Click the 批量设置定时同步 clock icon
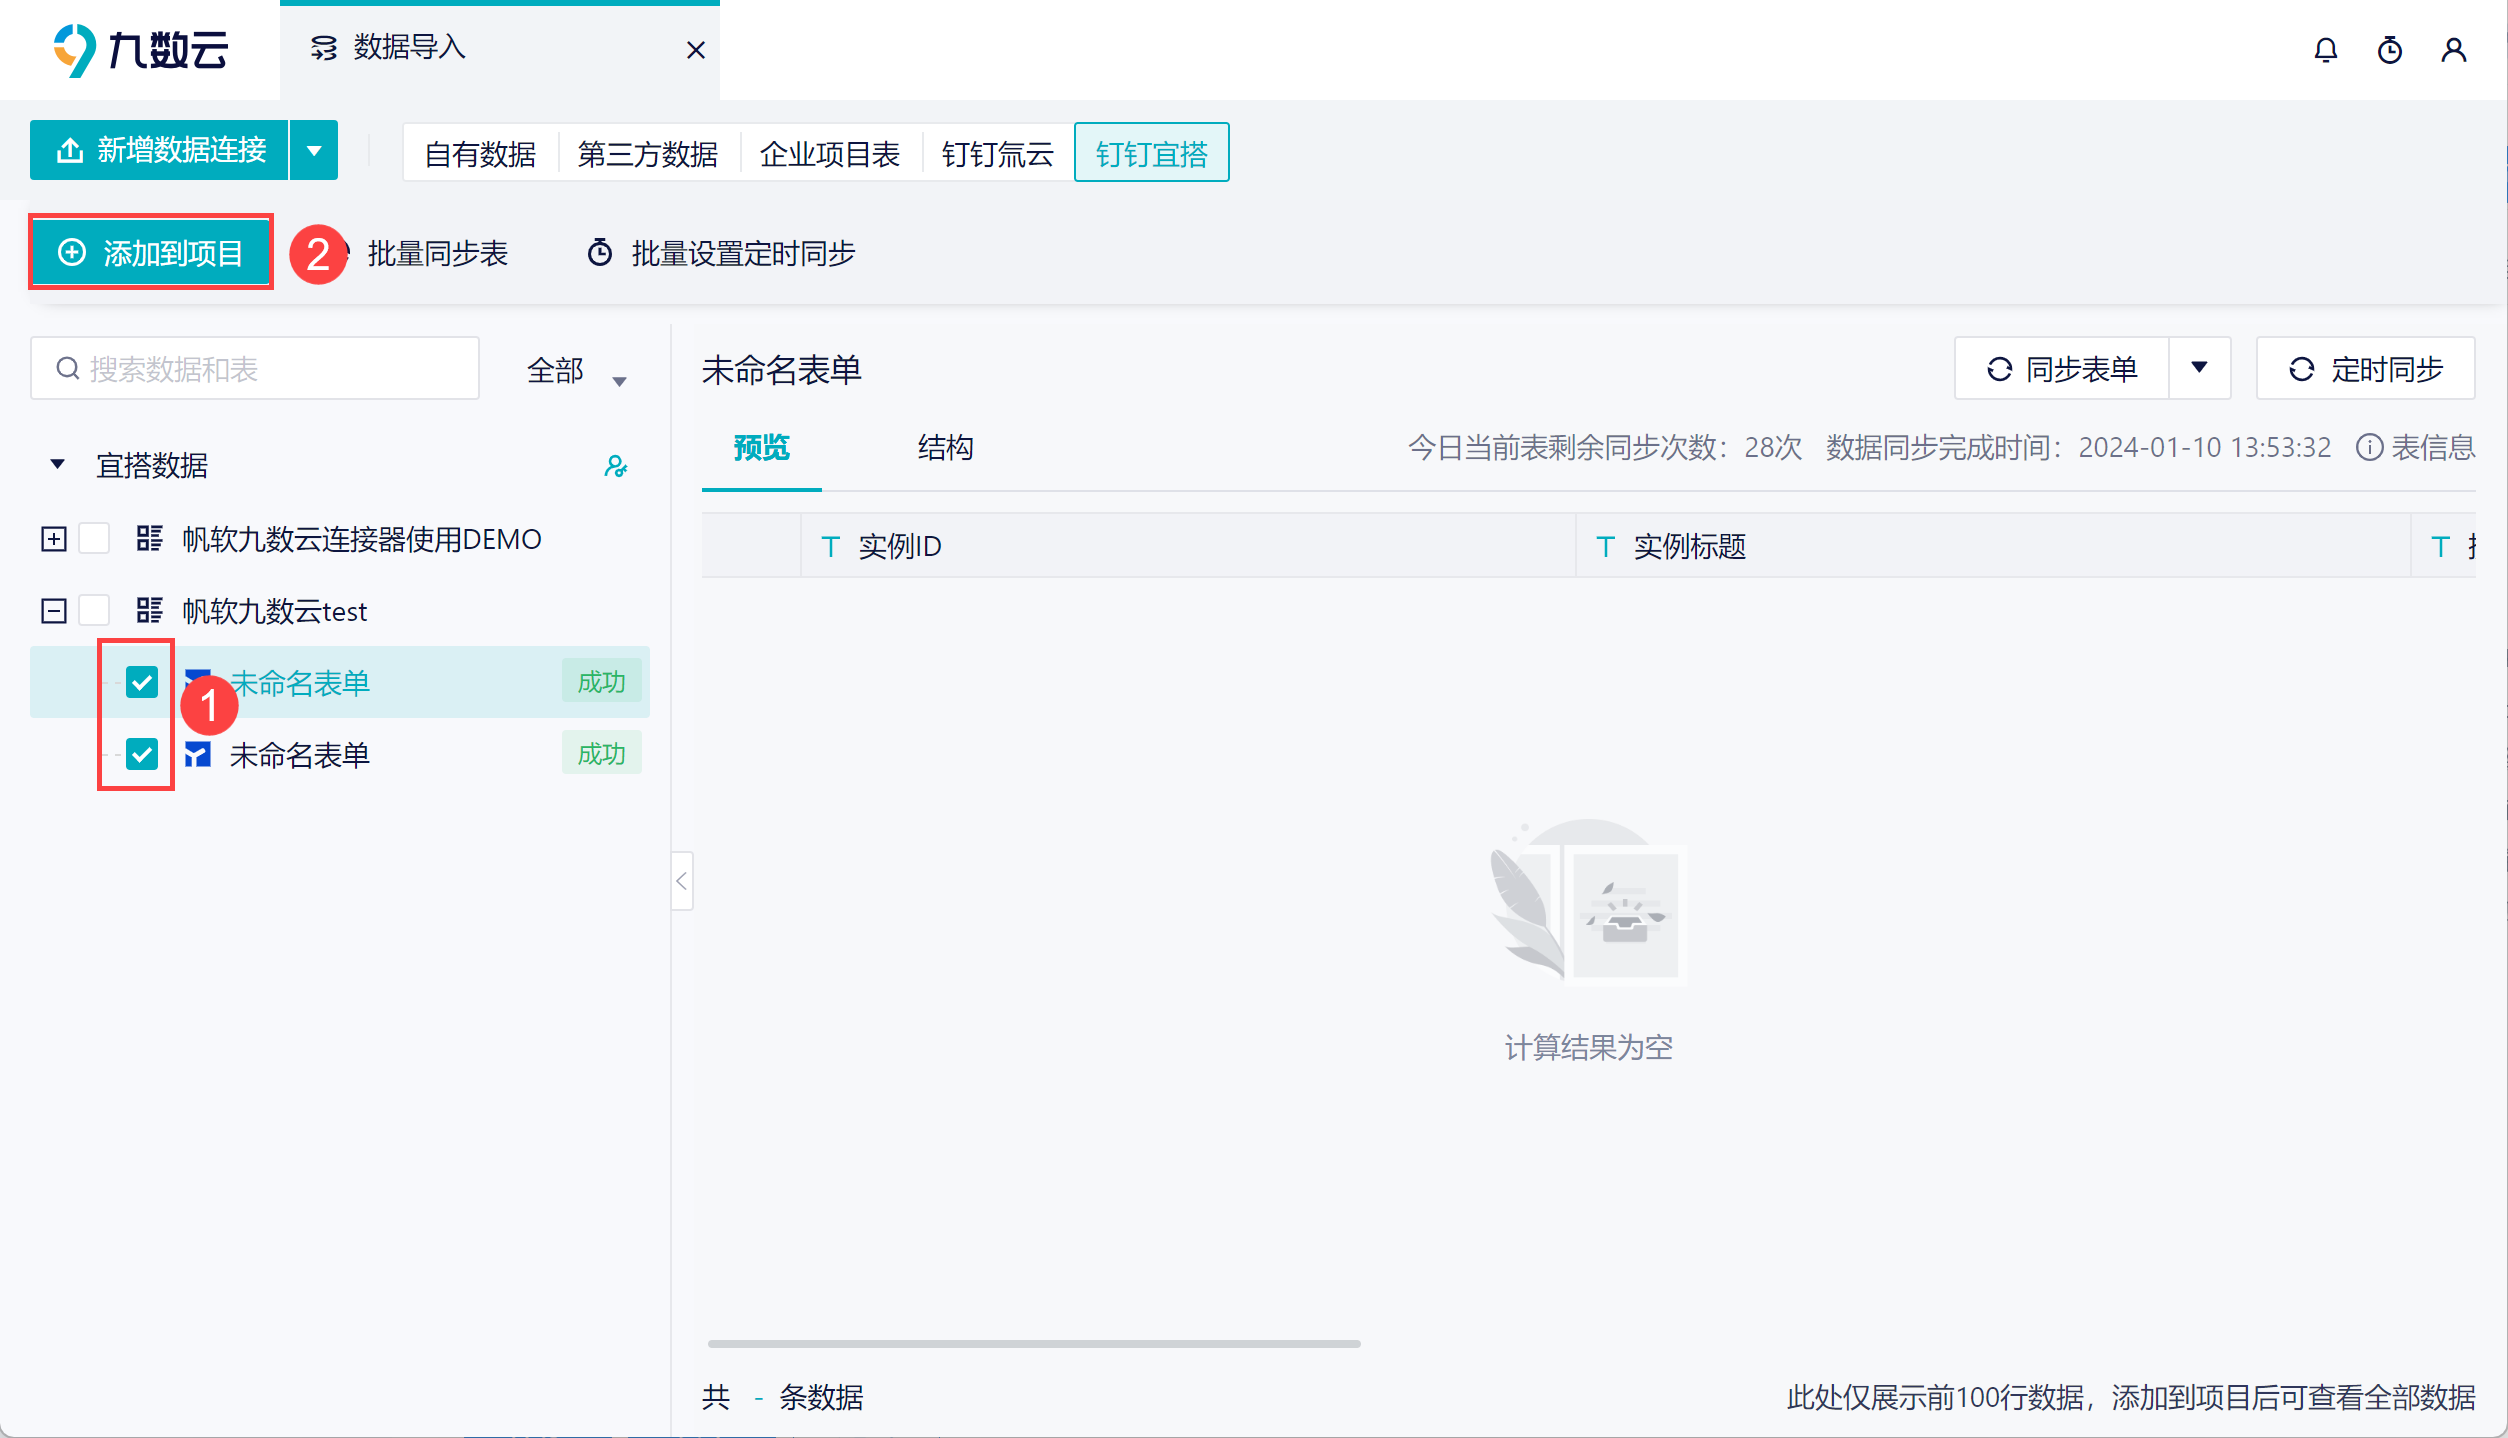Screen dimensions: 2508x1438 599,253
